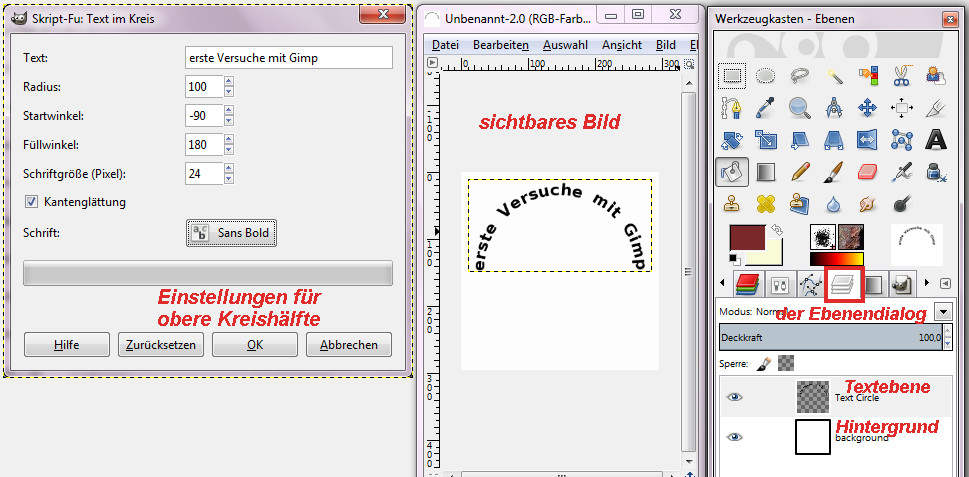Select the Fuzzy Select magic wand tool

click(834, 76)
